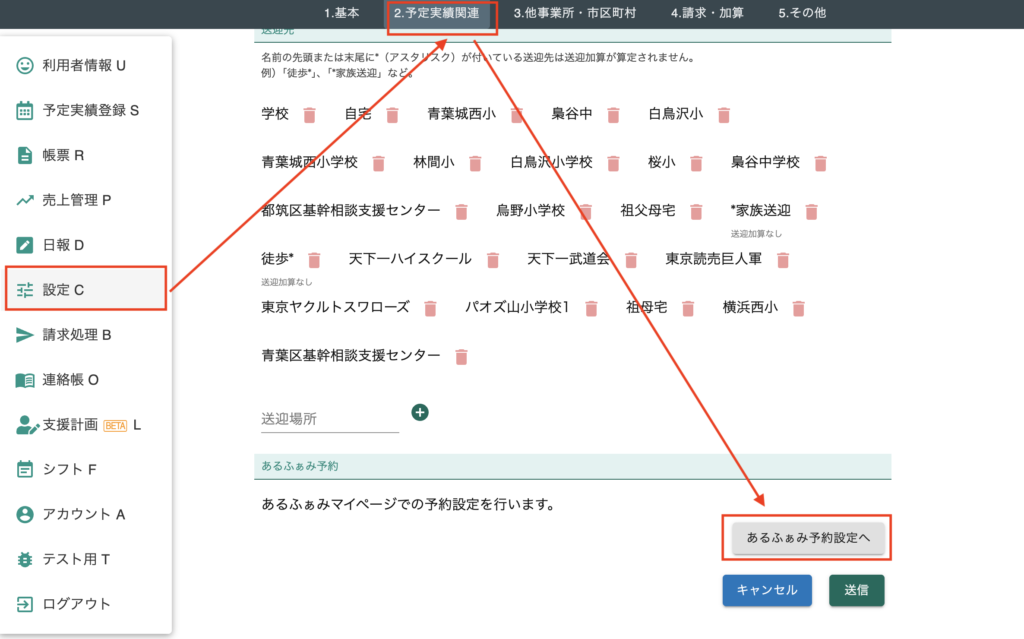Delete the 学校 pickup destination
This screenshot has height=639, width=1024.
[x=310, y=115]
